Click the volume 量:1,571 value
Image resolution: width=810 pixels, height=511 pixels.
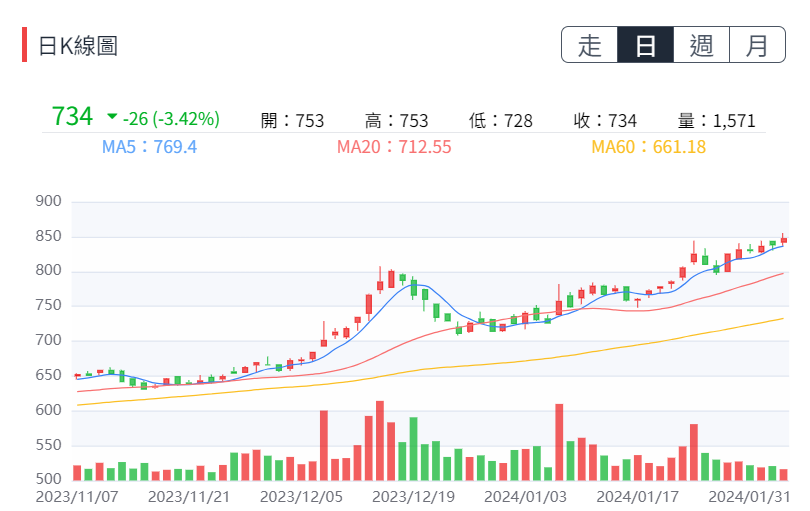716,121
